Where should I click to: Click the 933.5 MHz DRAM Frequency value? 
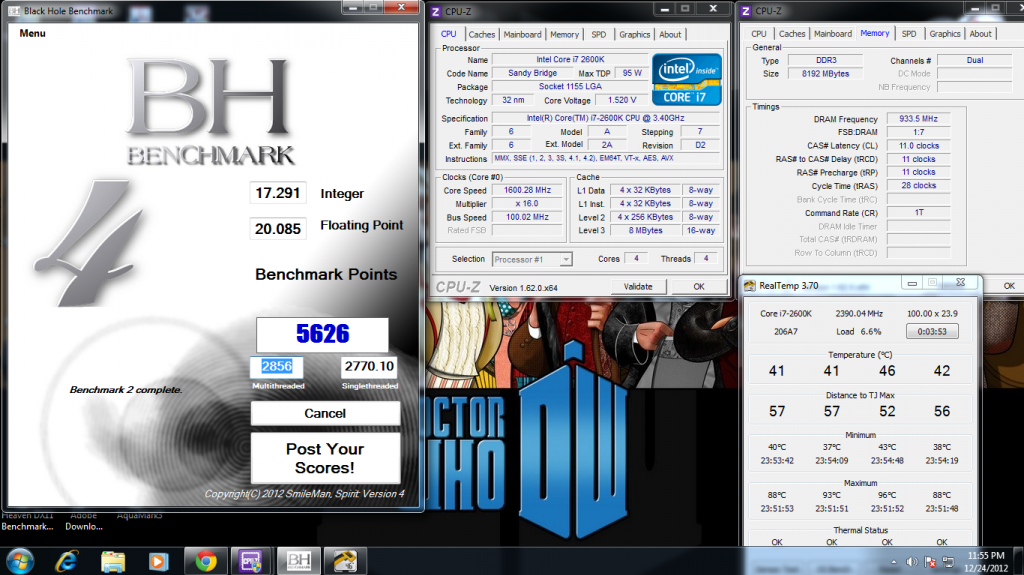coord(918,119)
